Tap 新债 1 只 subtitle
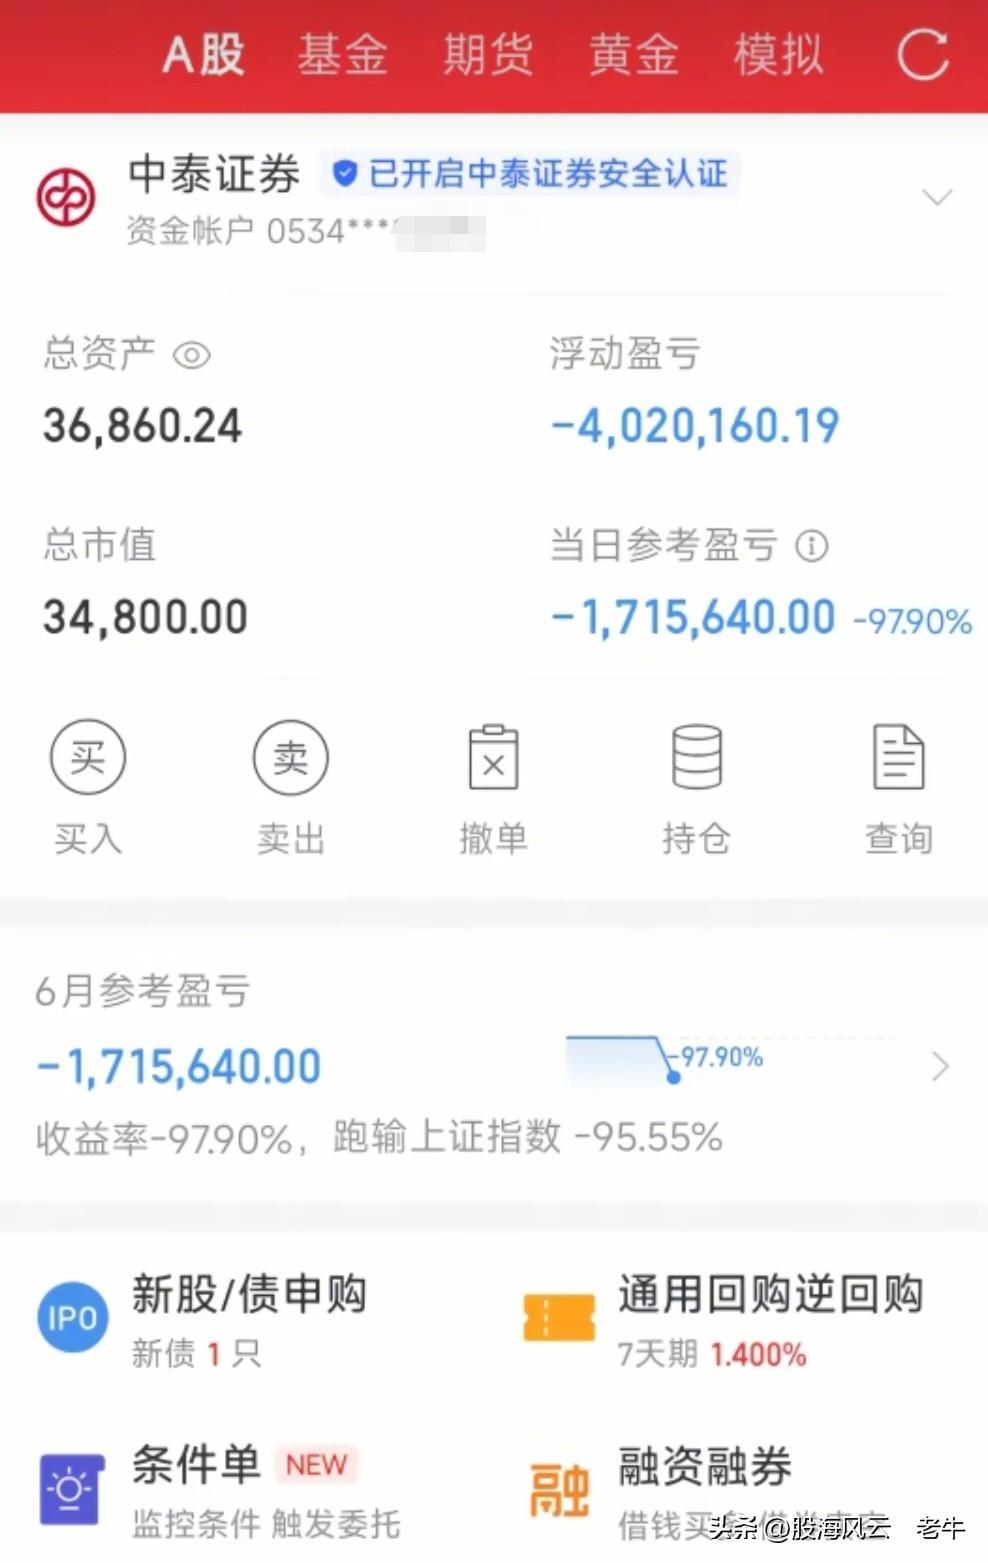Viewport: 988px width, 1563px height. [x=196, y=1354]
